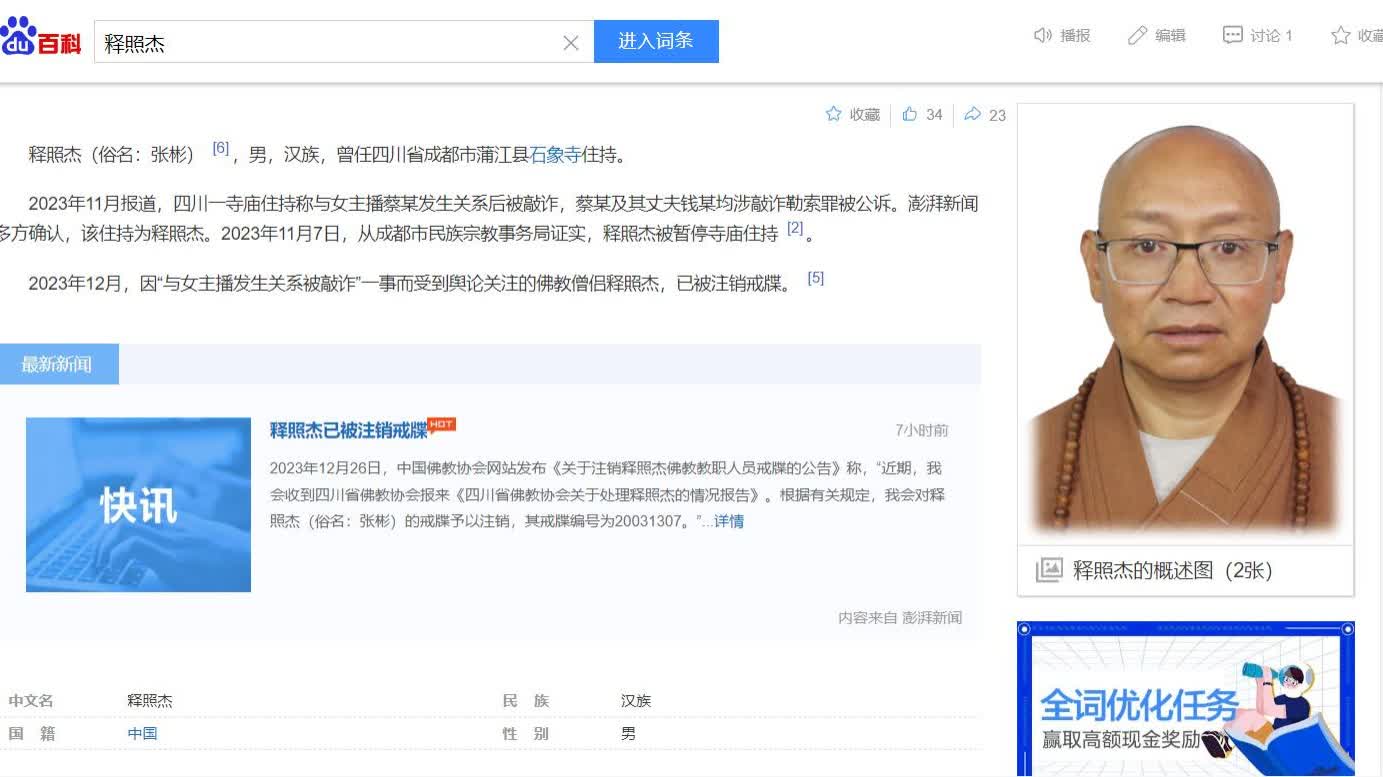Click the HOT badge on the news headline
The width and height of the screenshot is (1383, 777).
coord(440,425)
